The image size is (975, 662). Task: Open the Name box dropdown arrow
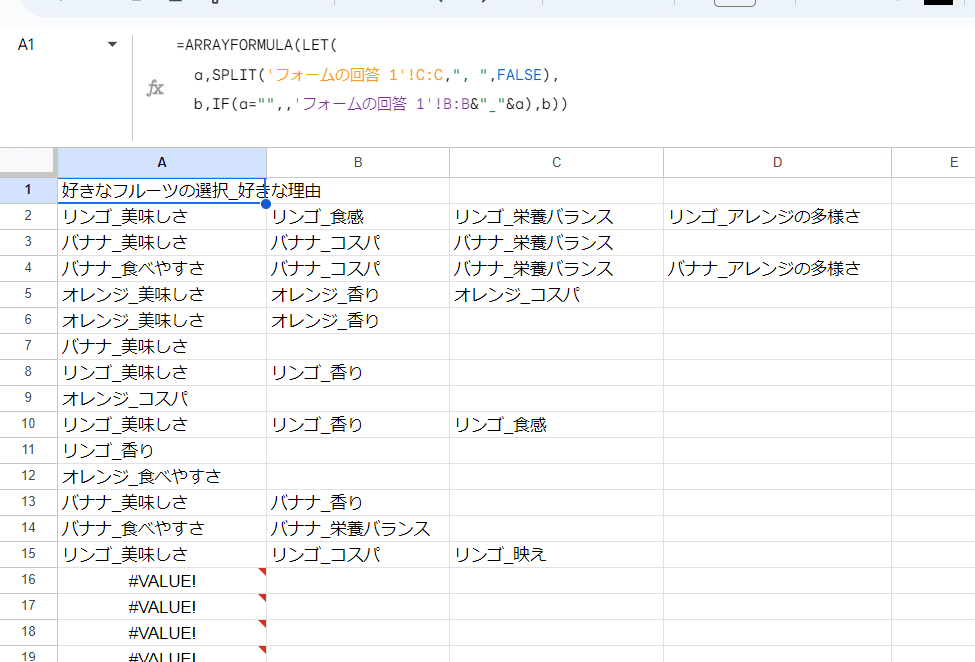tap(112, 45)
